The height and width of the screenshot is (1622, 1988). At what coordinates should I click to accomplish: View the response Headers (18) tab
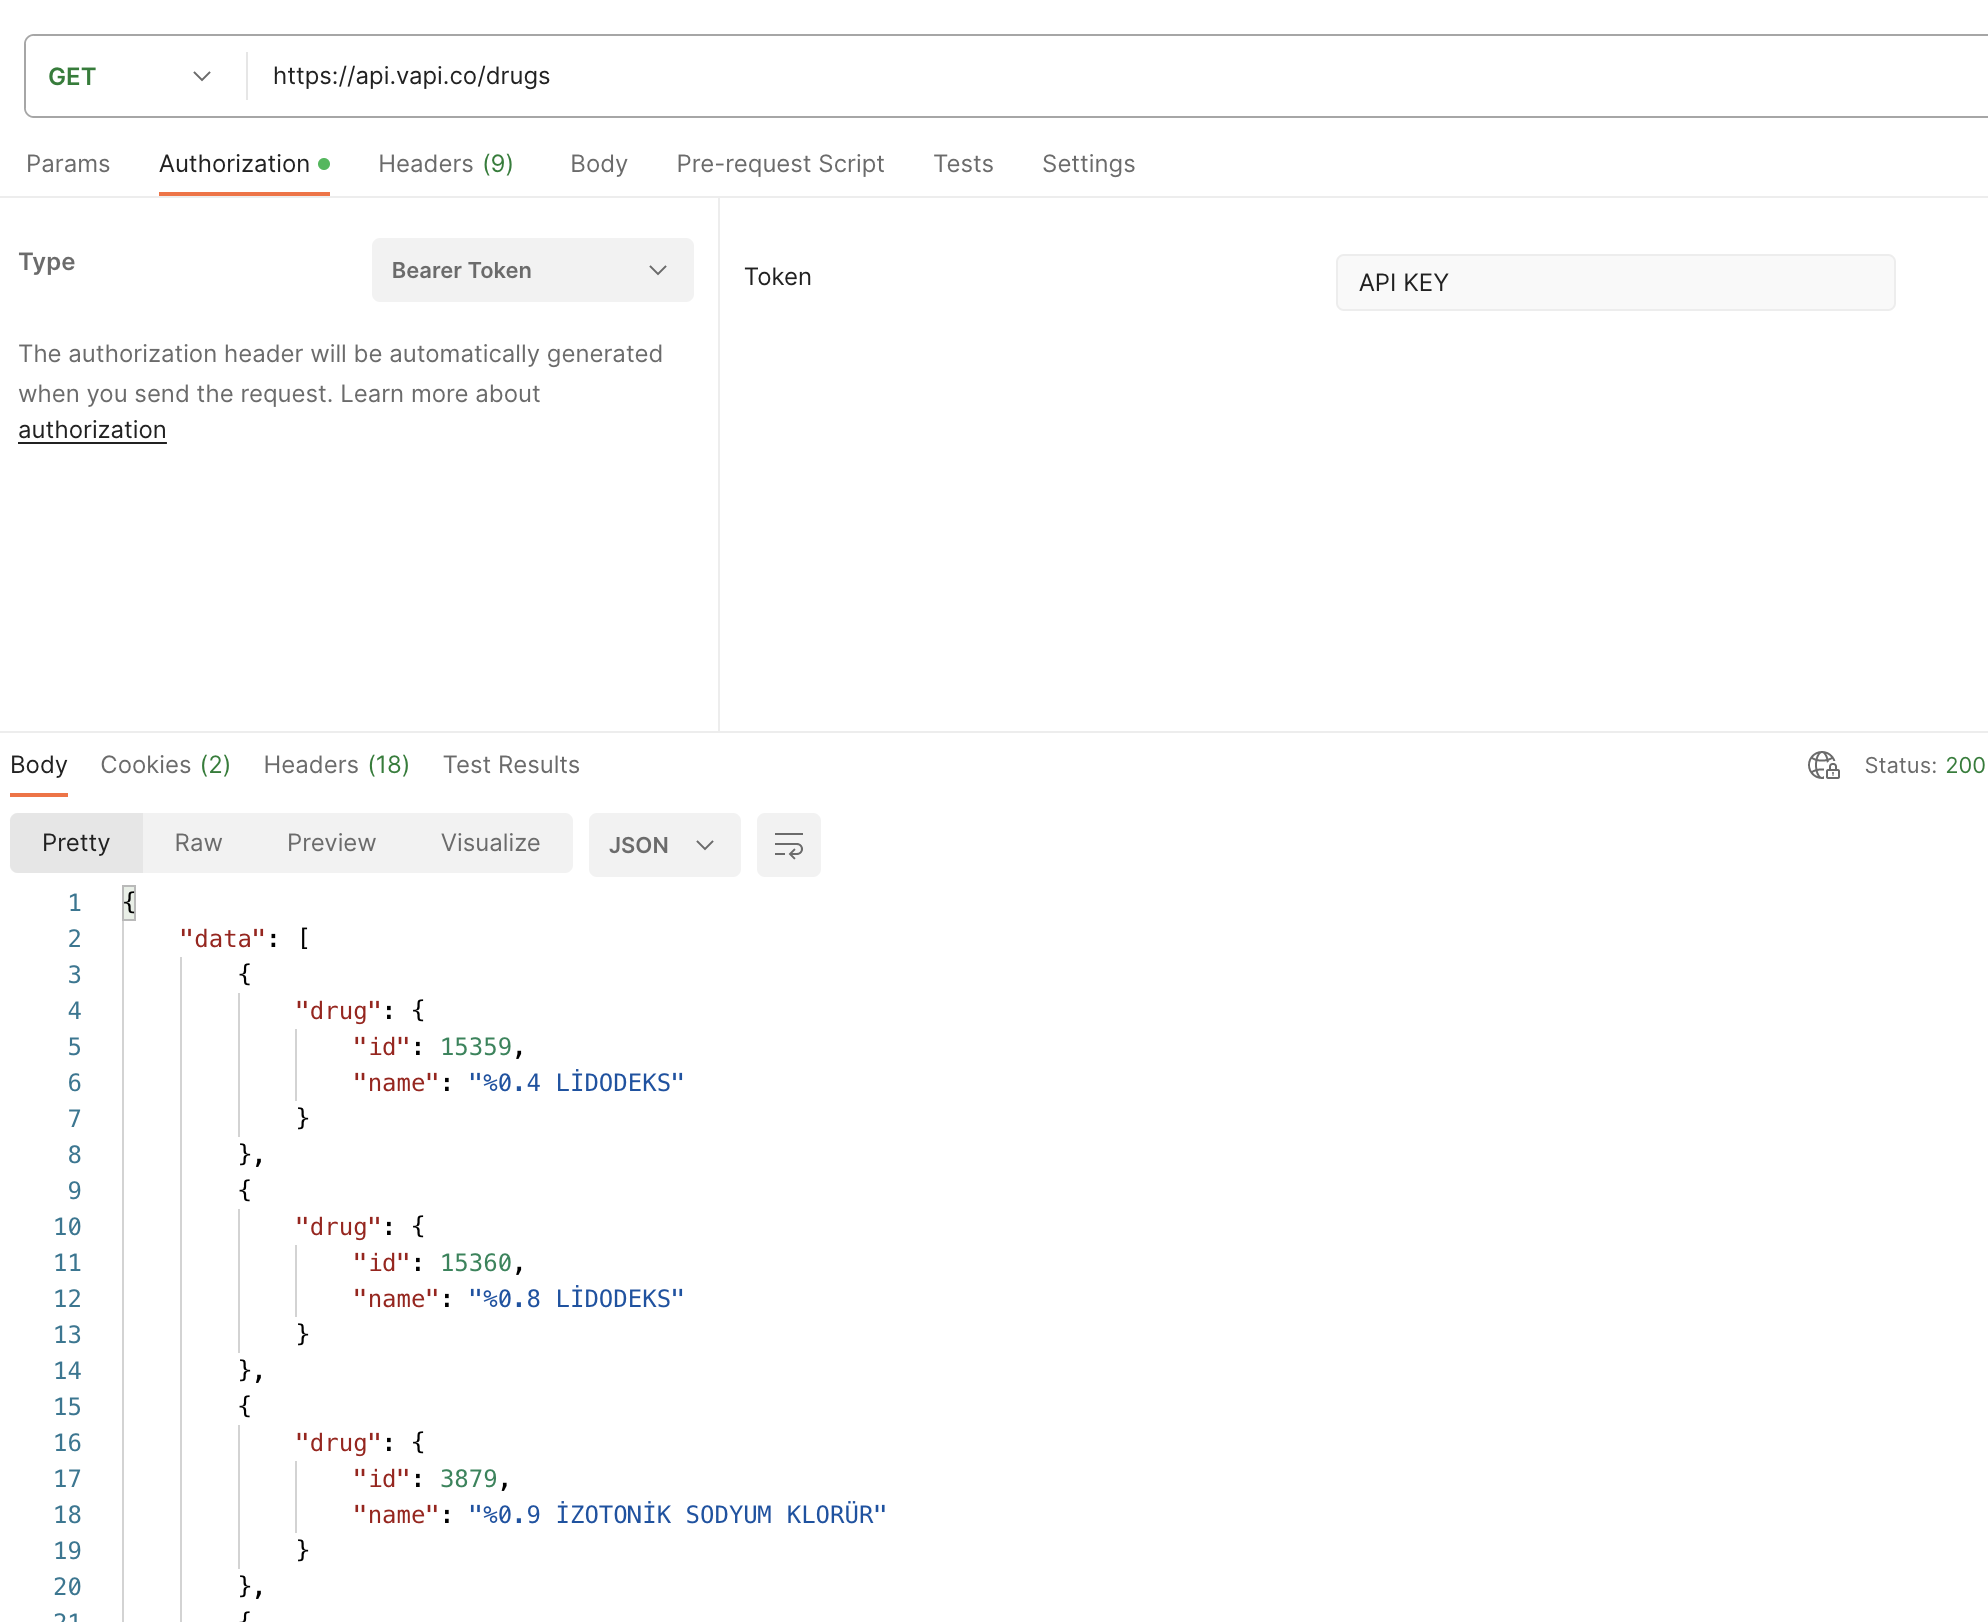pyautogui.click(x=336, y=765)
